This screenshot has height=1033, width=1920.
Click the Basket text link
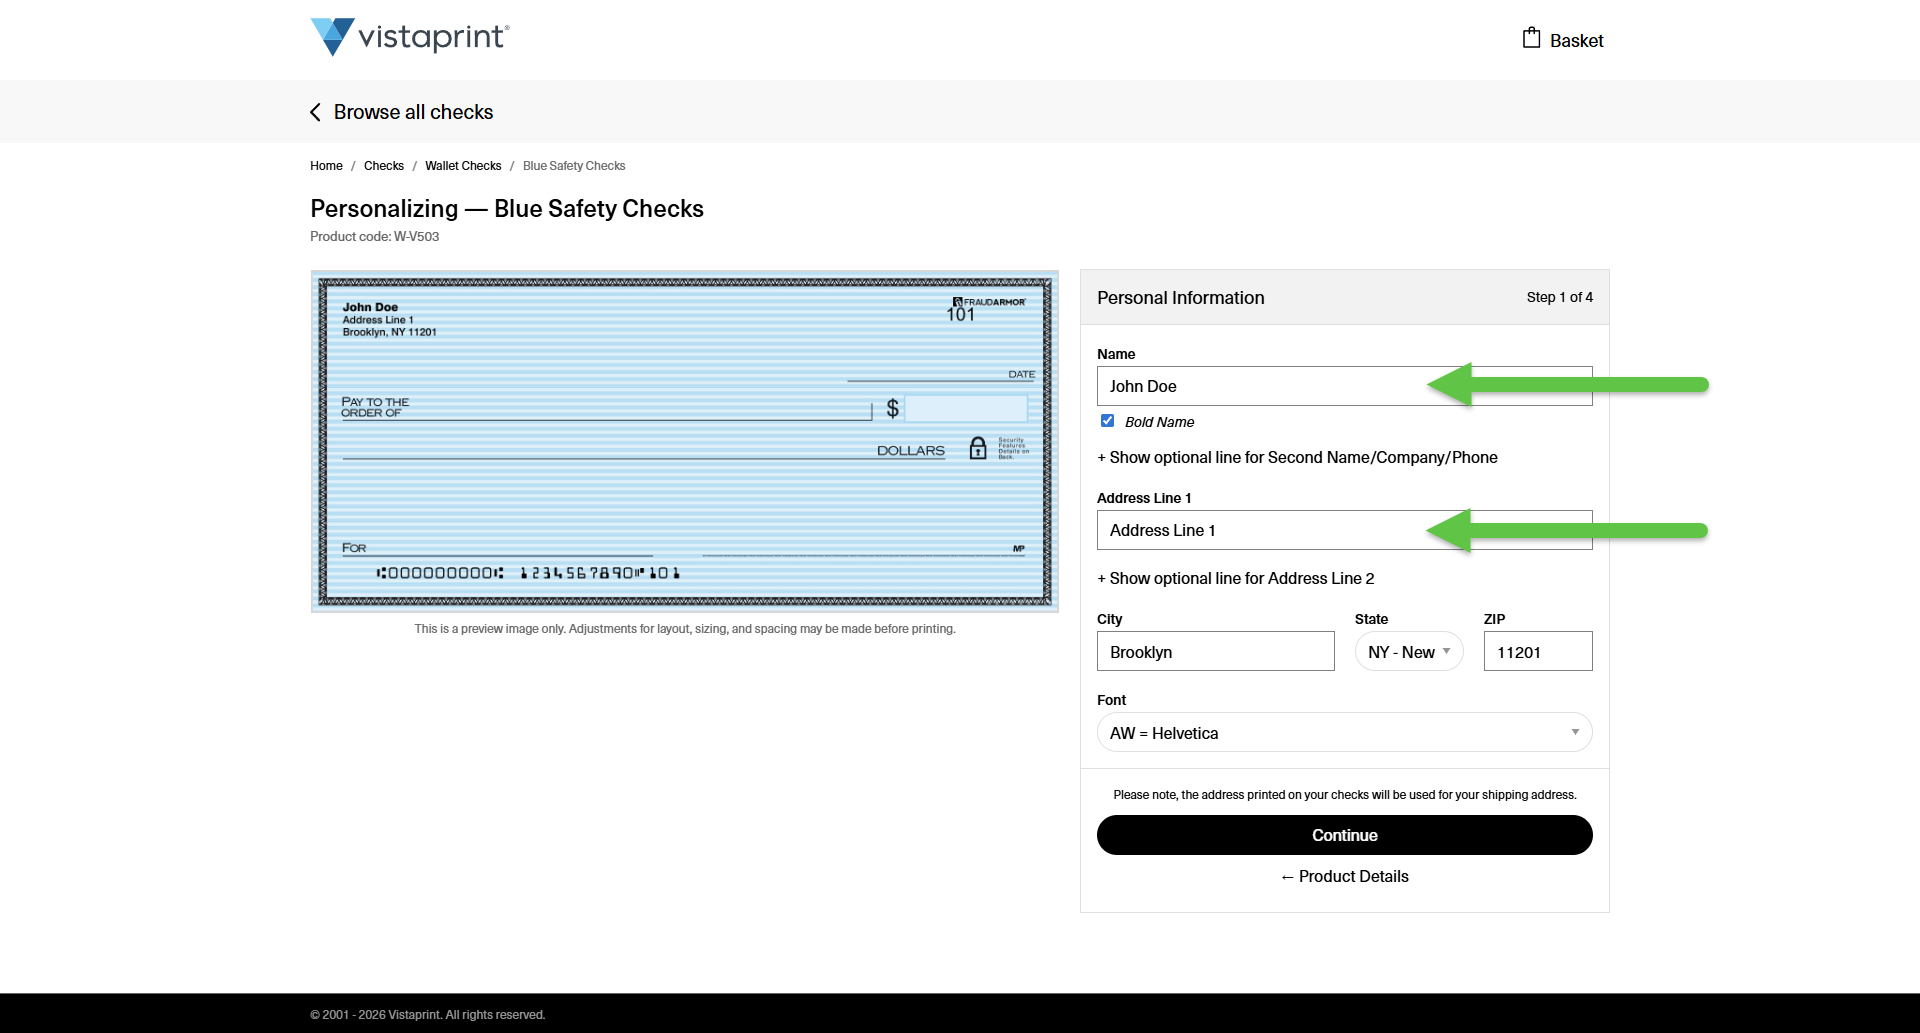point(1576,41)
